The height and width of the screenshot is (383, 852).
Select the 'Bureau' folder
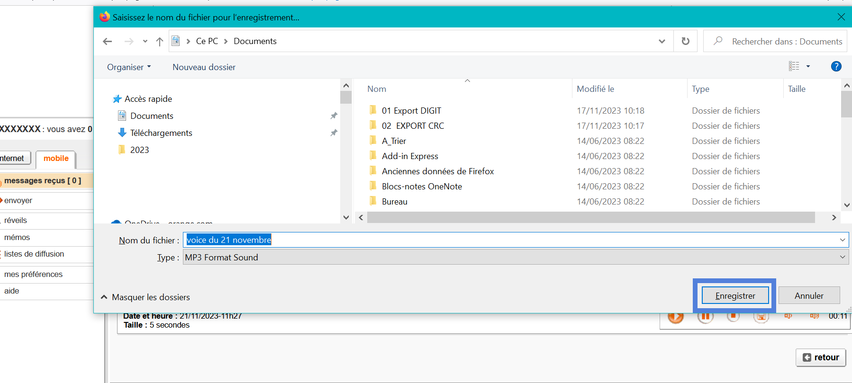394,202
